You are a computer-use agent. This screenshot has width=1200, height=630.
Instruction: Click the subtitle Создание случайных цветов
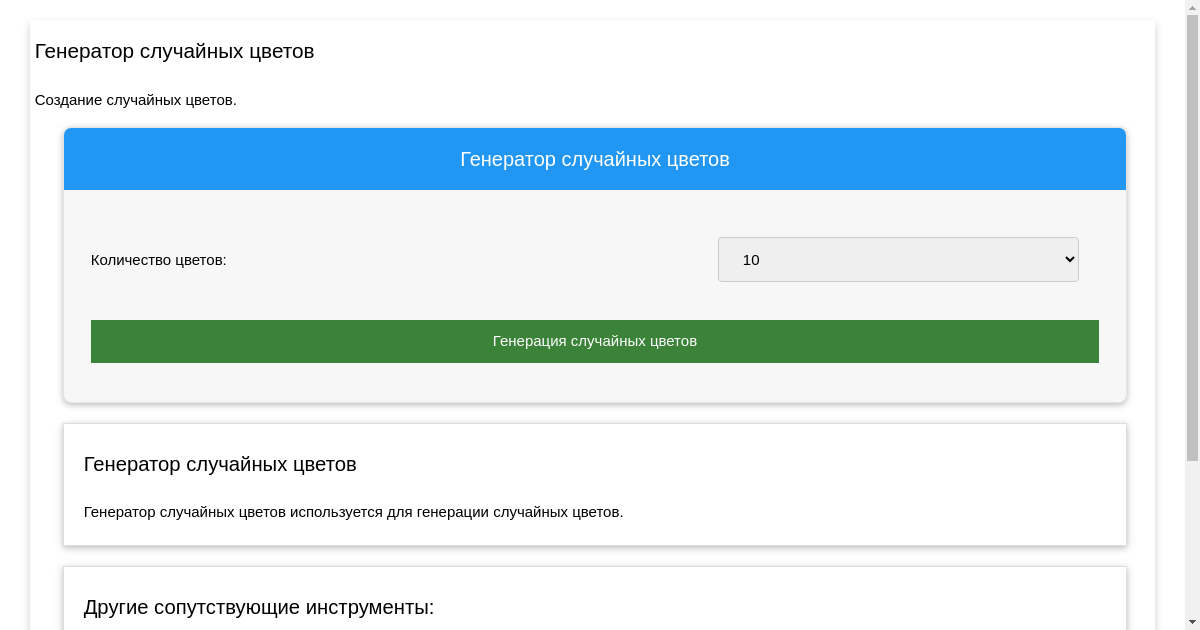[x=136, y=100]
